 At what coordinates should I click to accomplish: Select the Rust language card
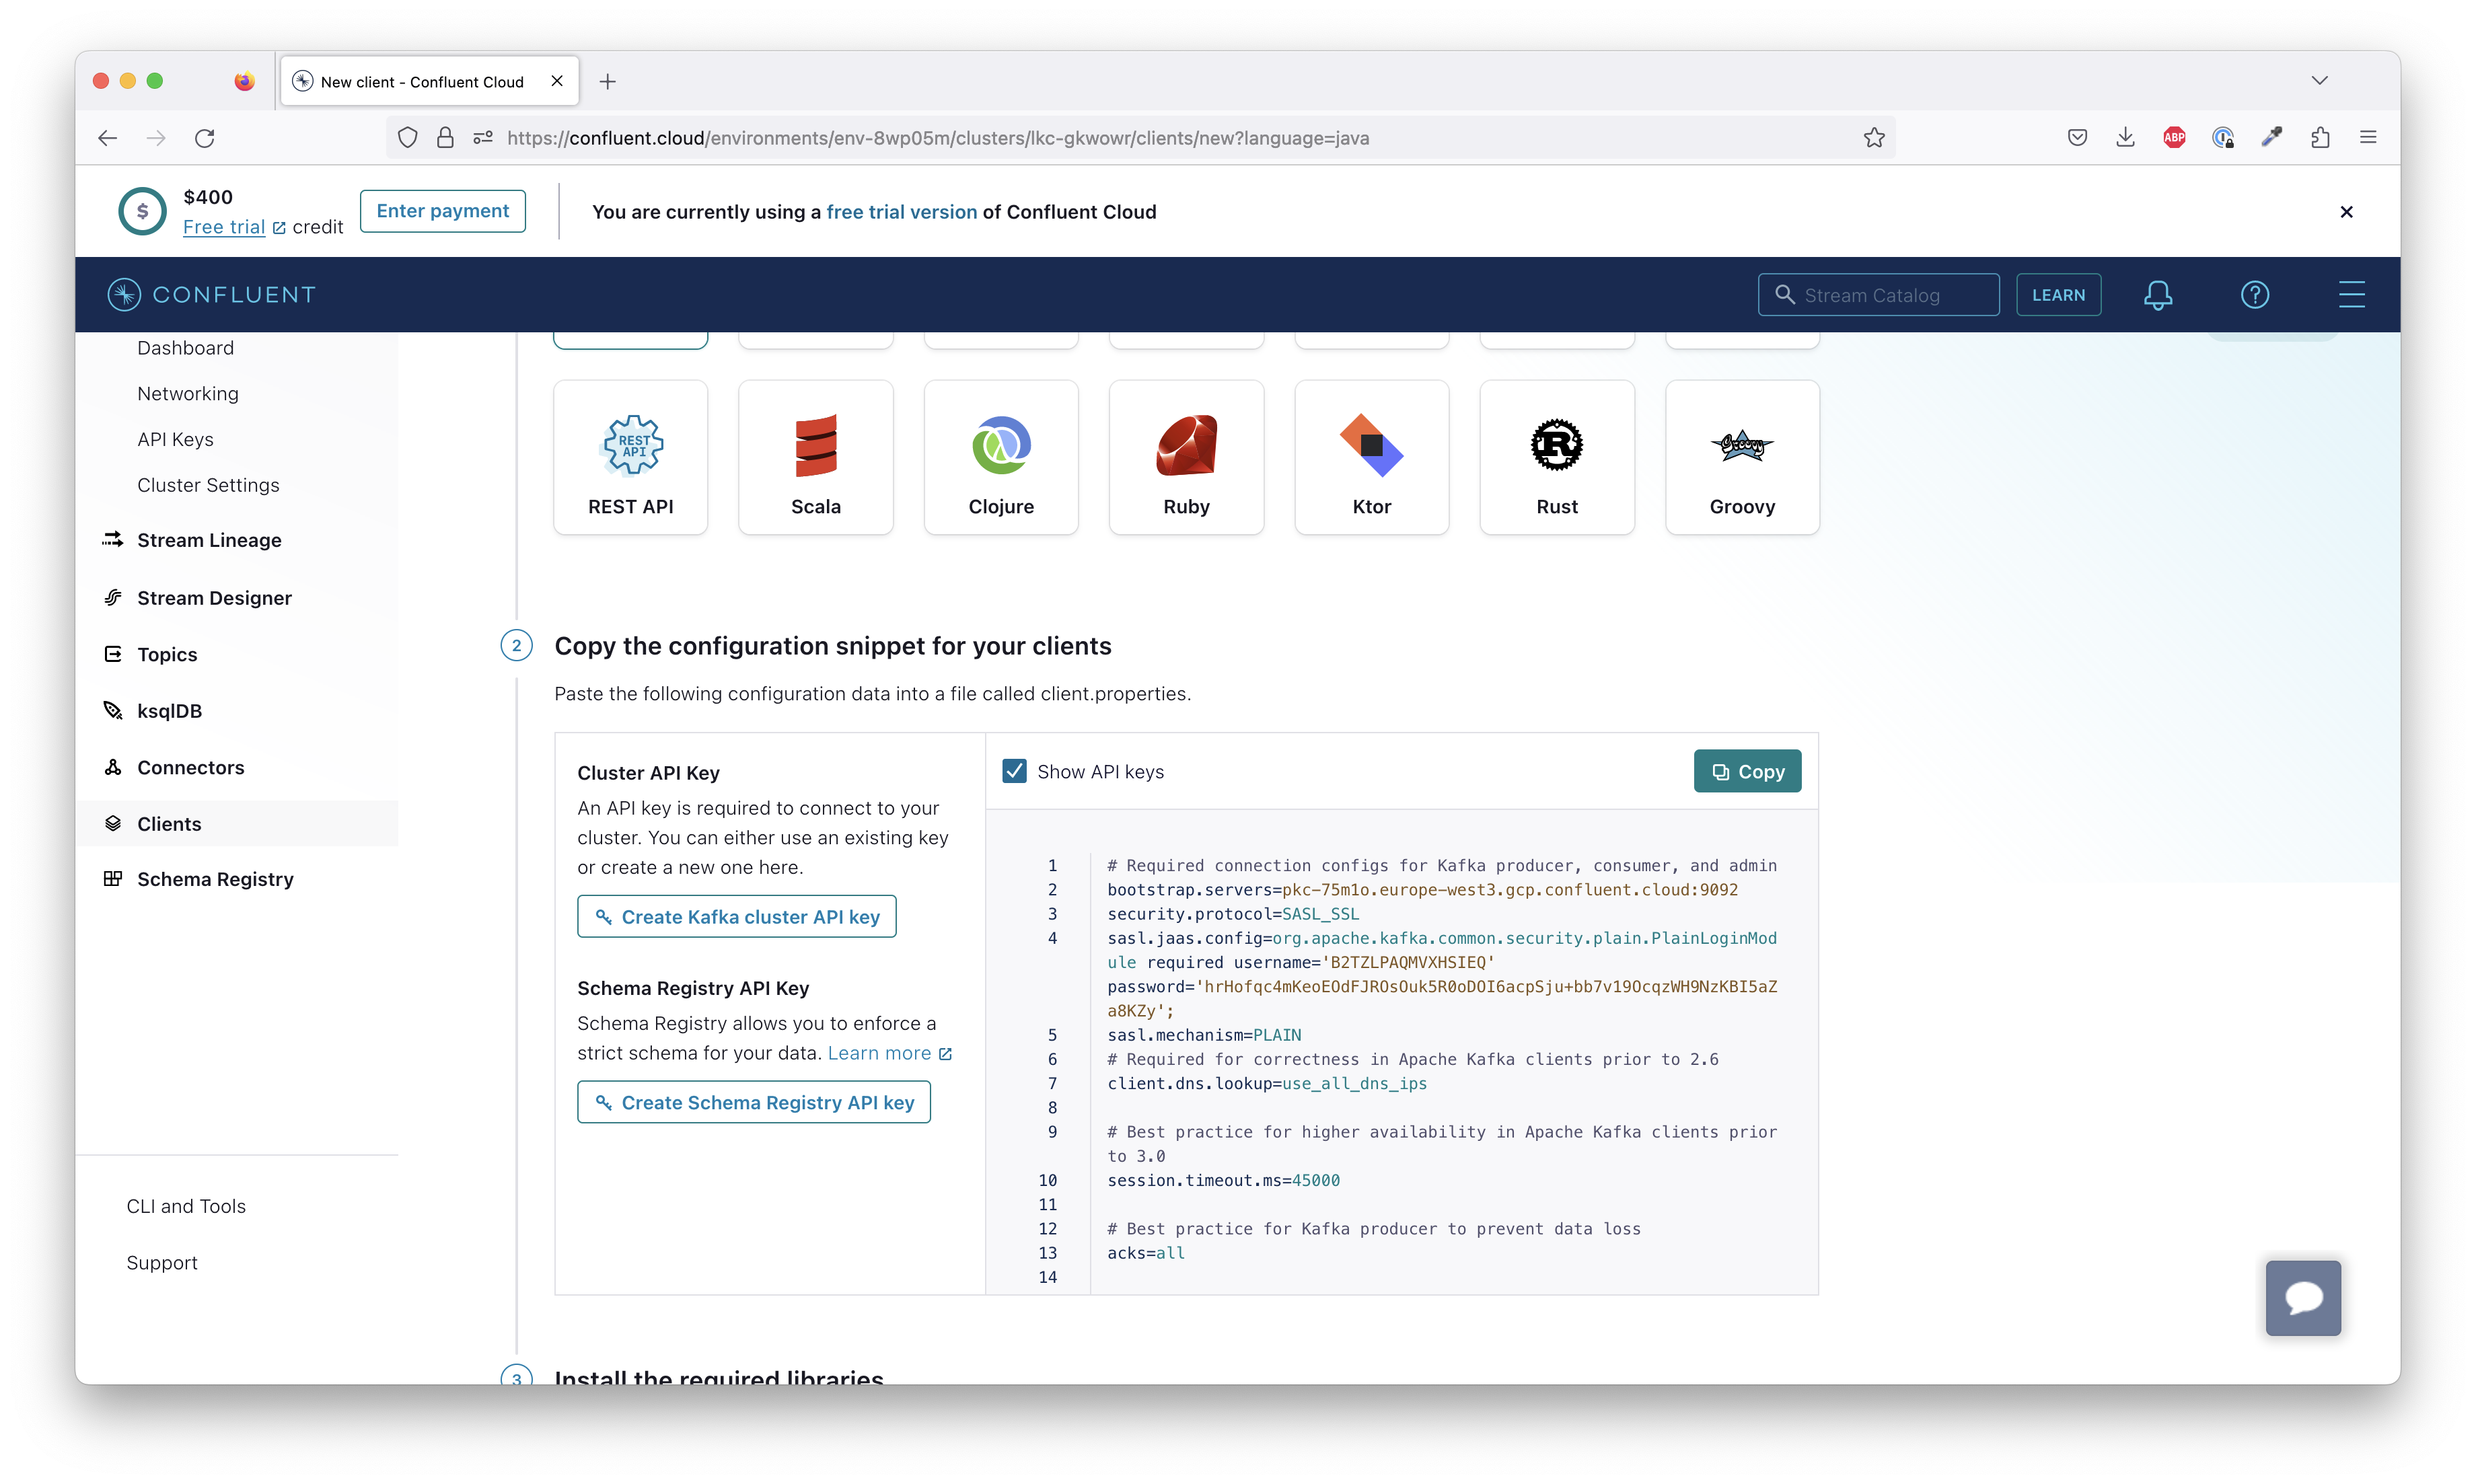1557,457
